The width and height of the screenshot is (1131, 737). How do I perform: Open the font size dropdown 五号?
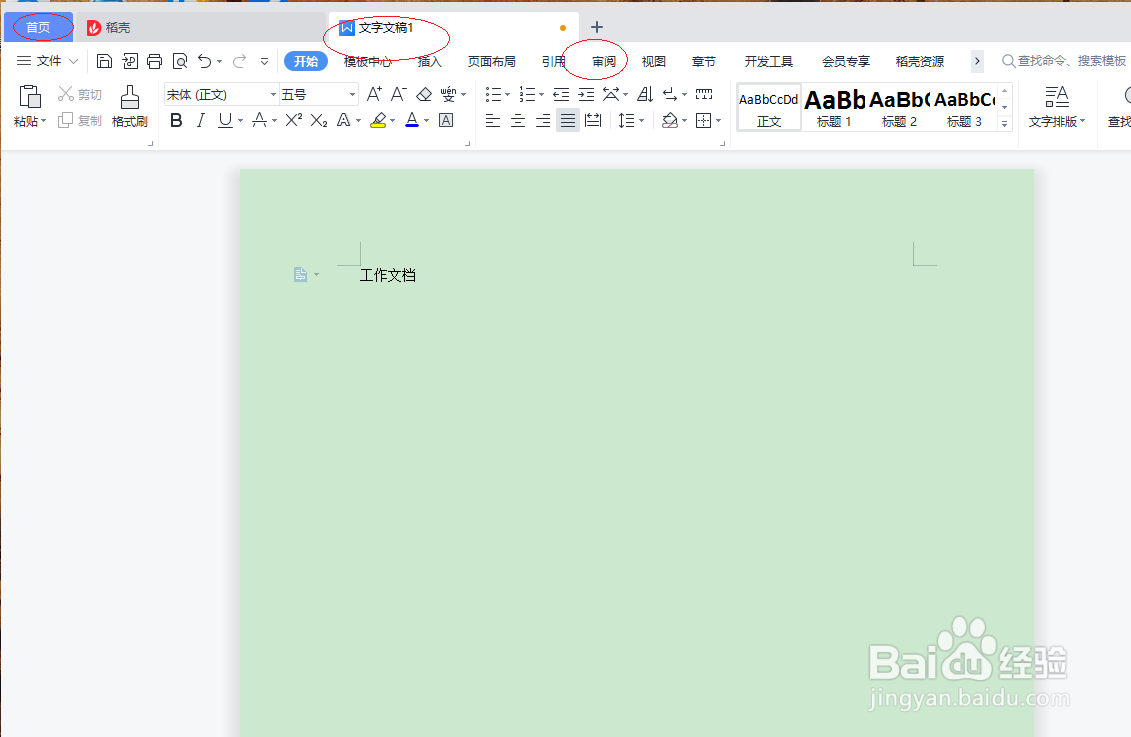click(x=352, y=94)
